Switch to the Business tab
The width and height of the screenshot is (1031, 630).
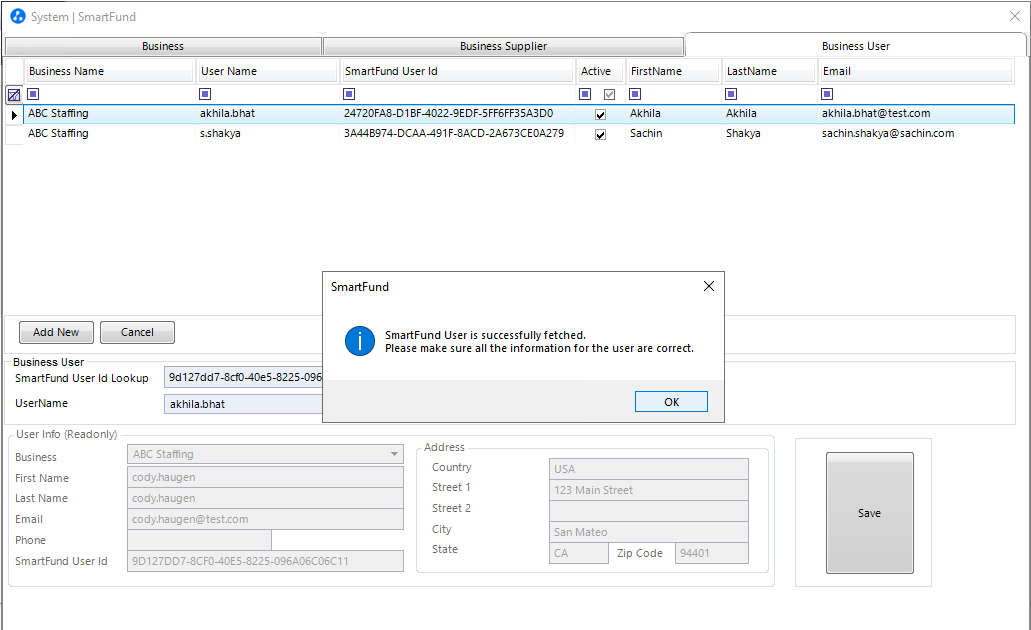[163, 46]
